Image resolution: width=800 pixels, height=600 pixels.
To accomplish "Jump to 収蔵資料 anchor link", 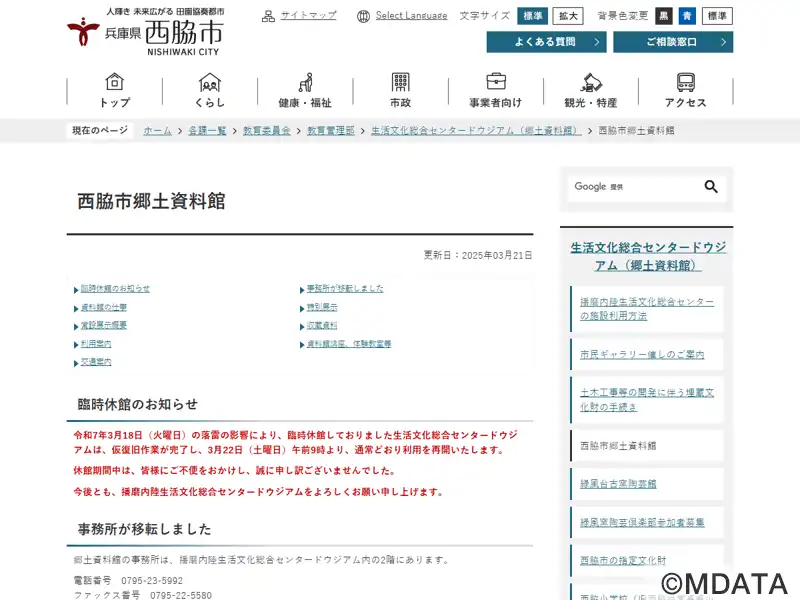I will [322, 326].
